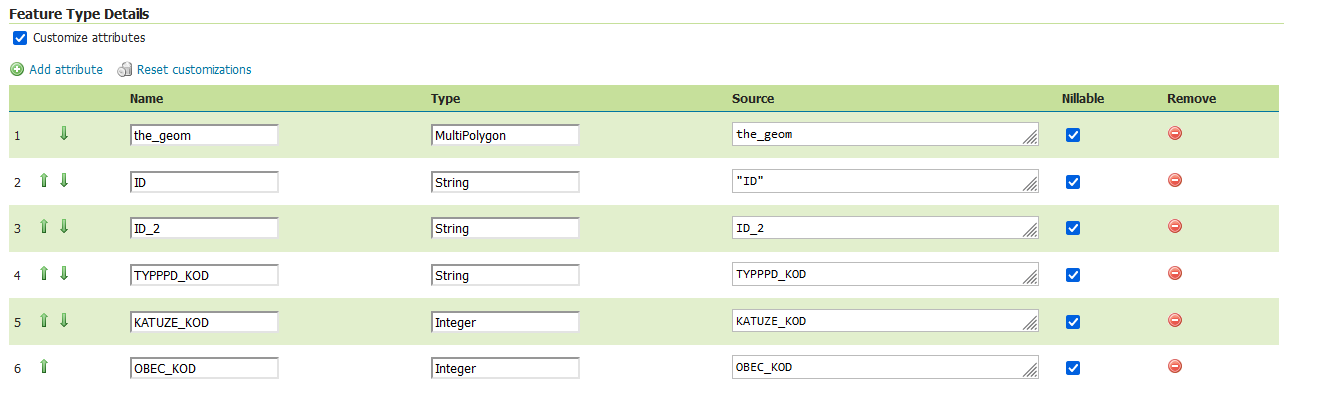1324x402 pixels.
Task: Delete the KATUZE_KOD attribute row
Action: [x=1175, y=320]
